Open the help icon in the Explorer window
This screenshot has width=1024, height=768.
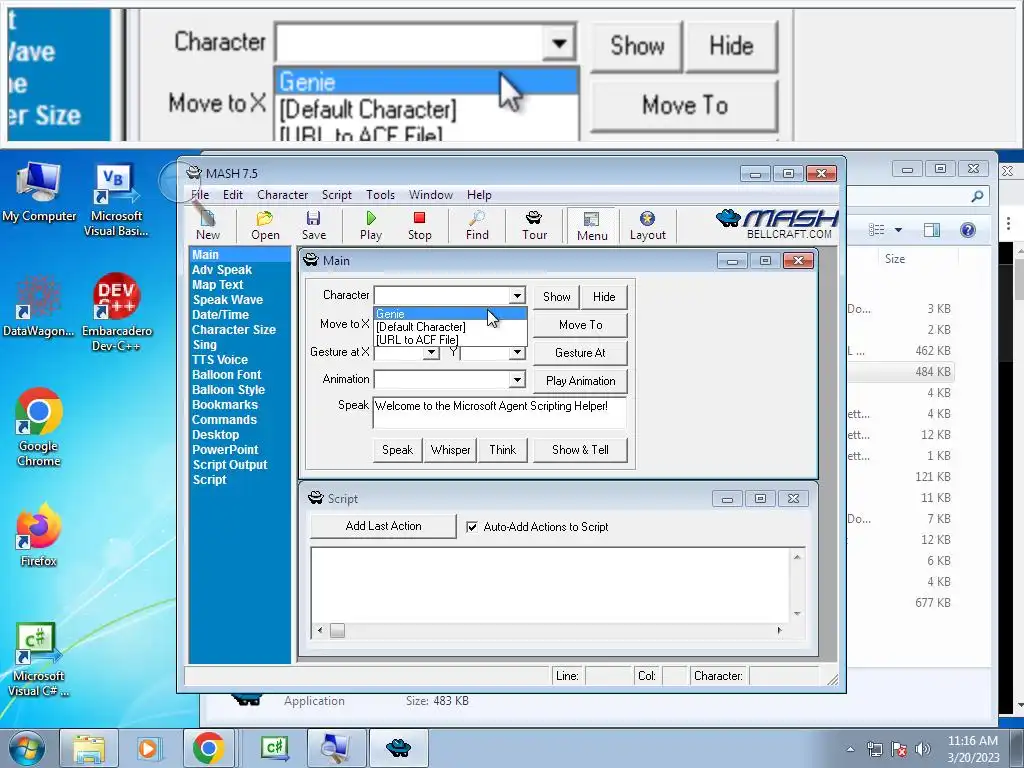click(x=968, y=229)
